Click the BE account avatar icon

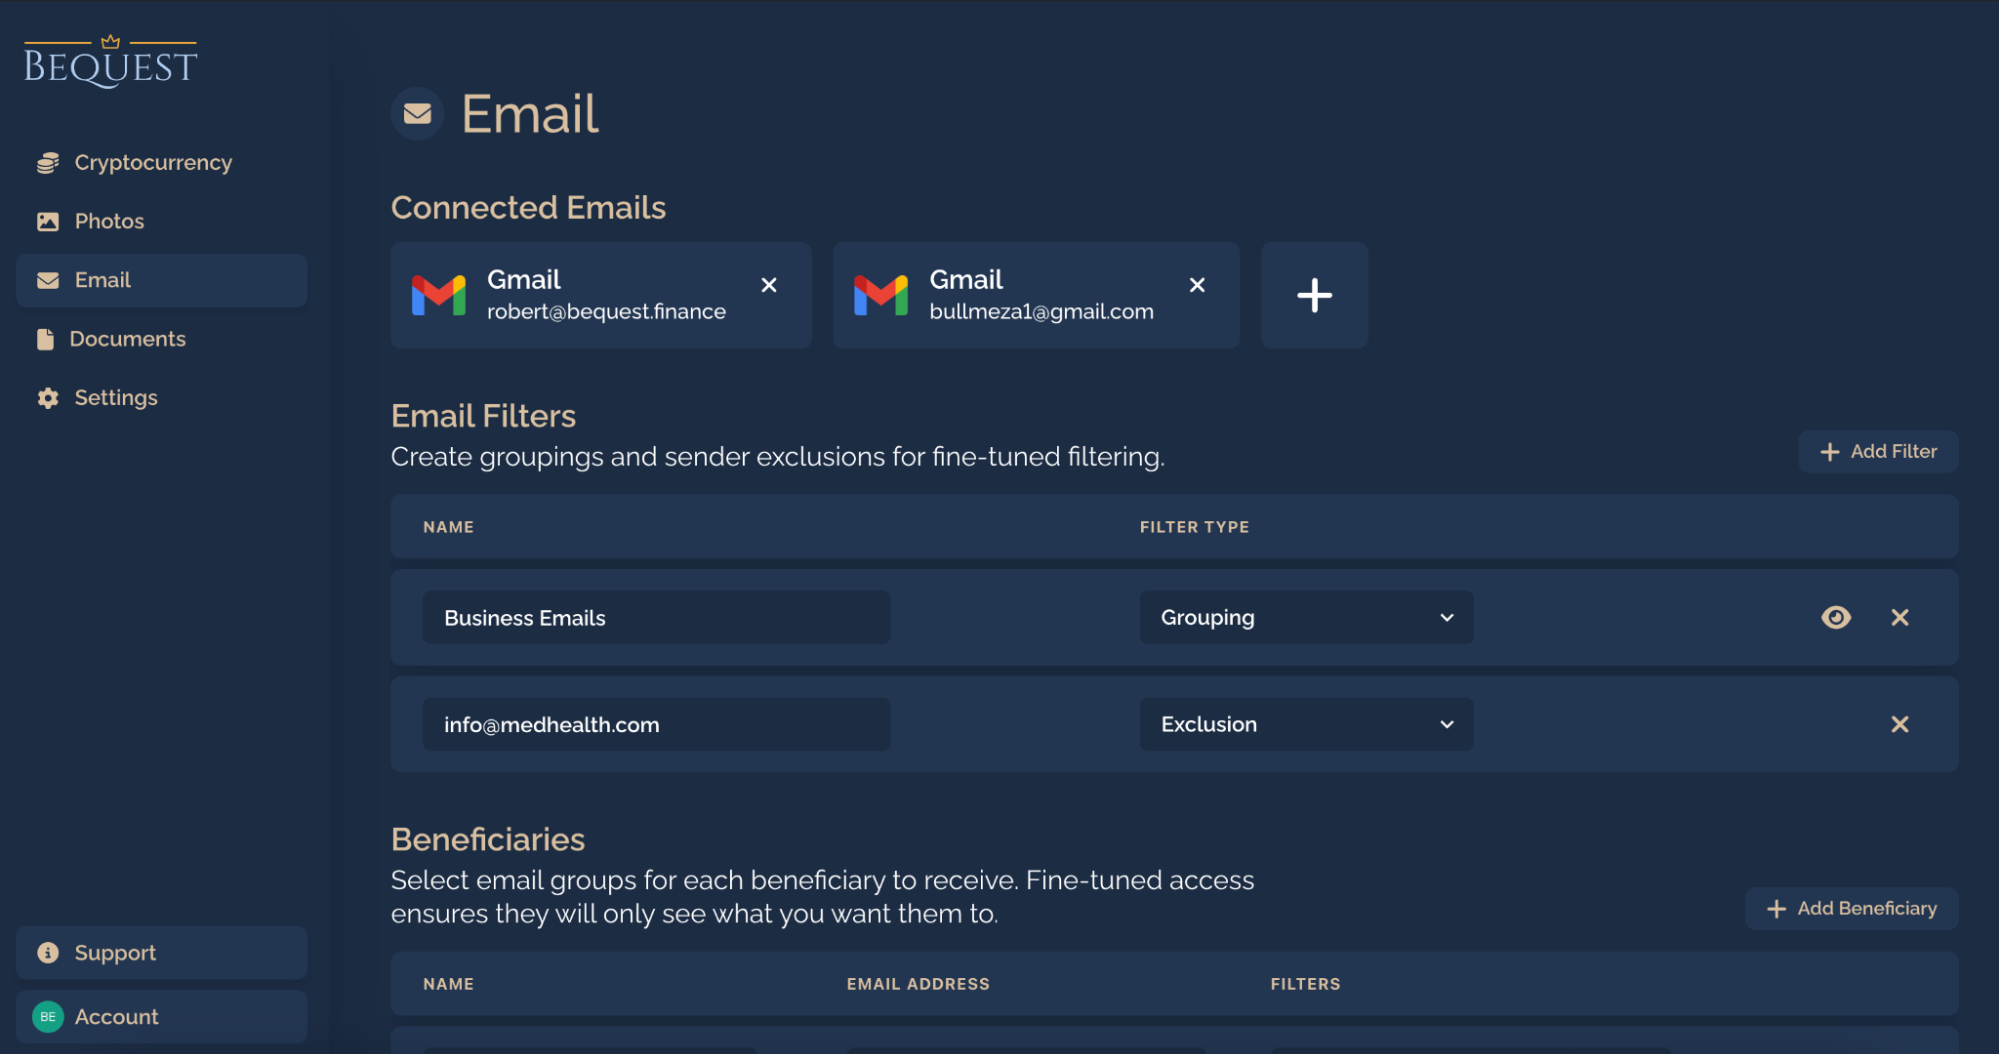point(47,1016)
